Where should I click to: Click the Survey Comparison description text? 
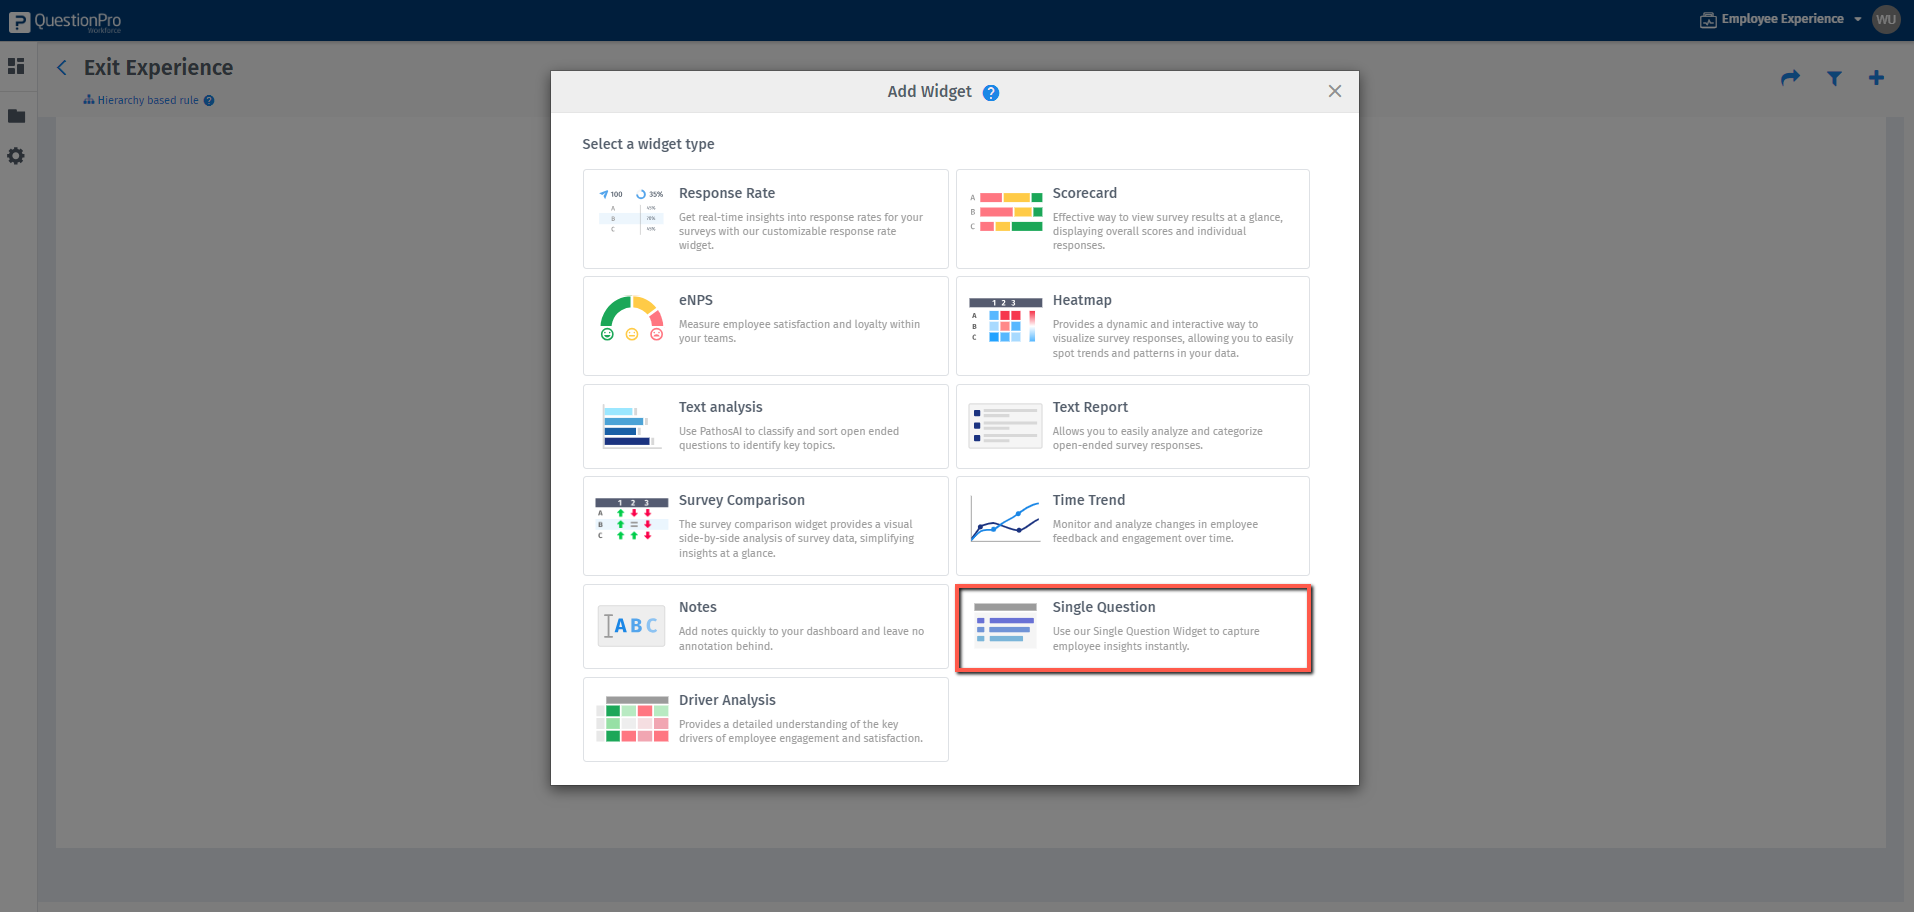point(796,538)
